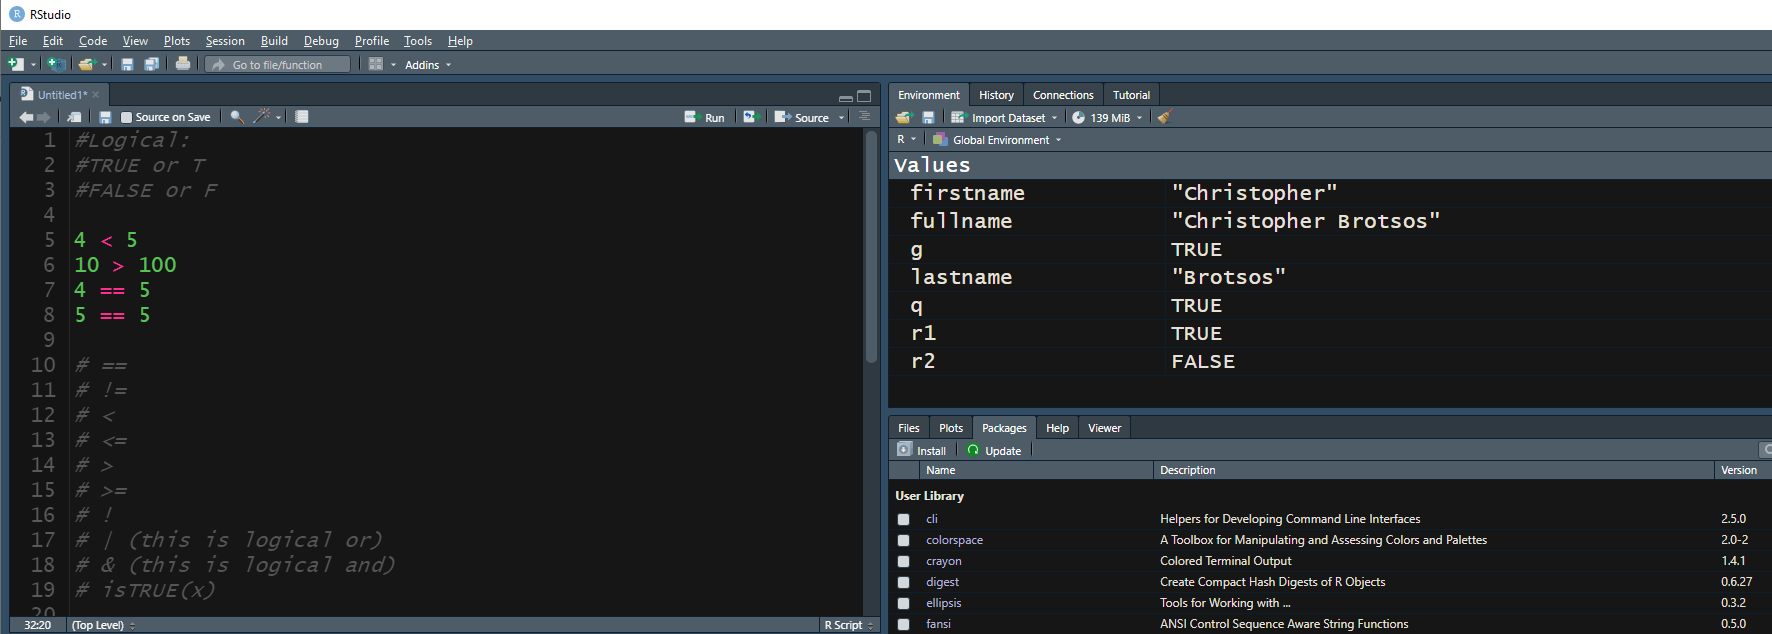The width and height of the screenshot is (1772, 634).
Task: Show document outline icon
Action: tap(864, 117)
